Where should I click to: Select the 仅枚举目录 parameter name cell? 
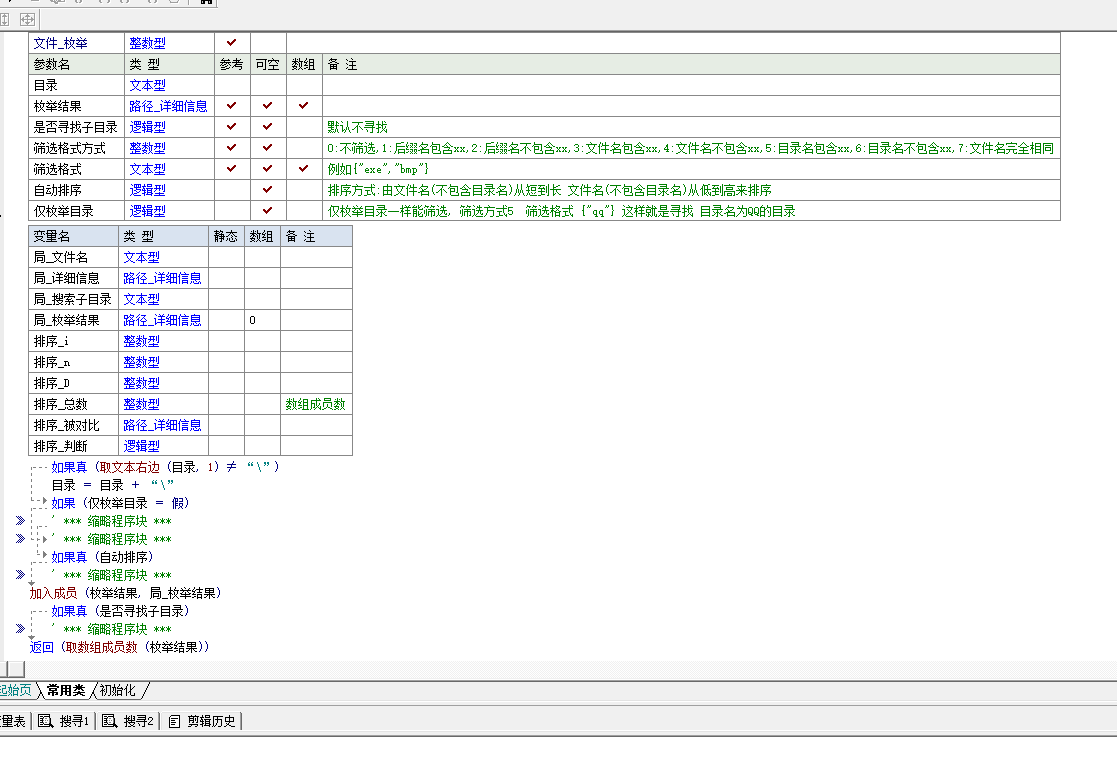[76, 211]
